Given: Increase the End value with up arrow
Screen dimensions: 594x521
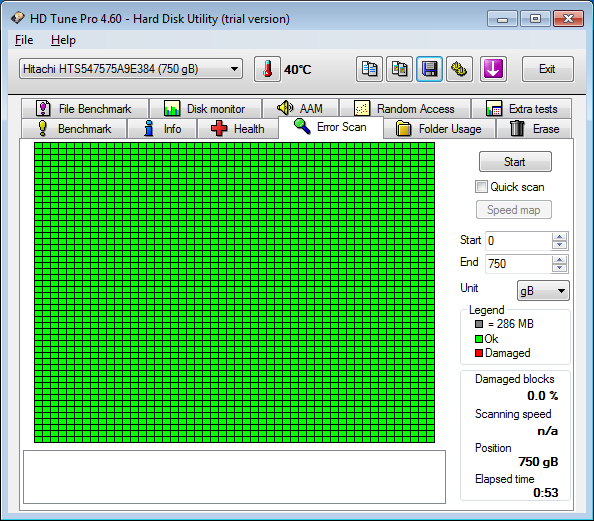Looking at the screenshot, I should pyautogui.click(x=560, y=259).
